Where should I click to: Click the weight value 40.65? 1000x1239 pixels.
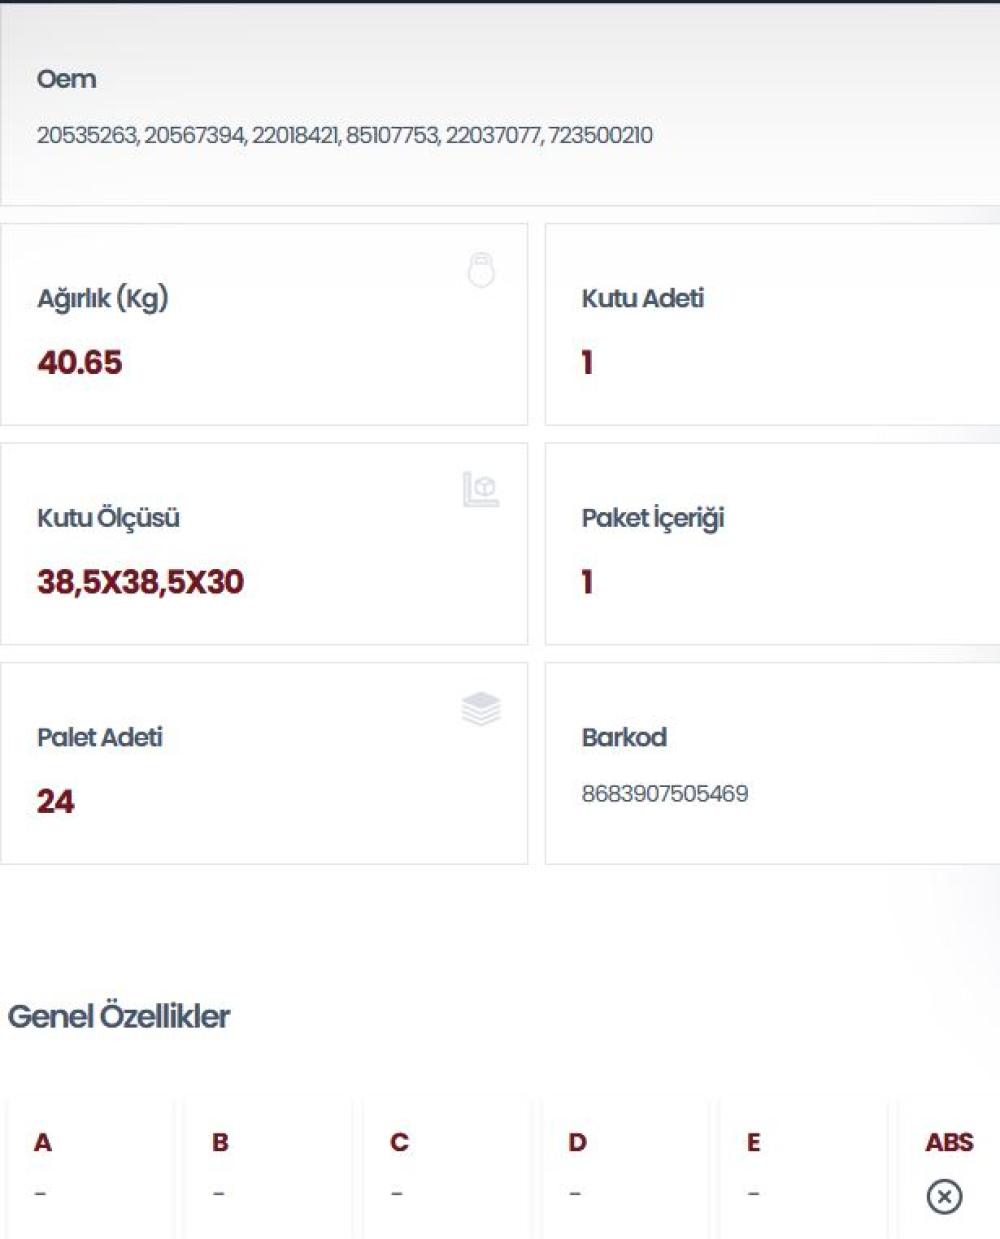pos(79,362)
